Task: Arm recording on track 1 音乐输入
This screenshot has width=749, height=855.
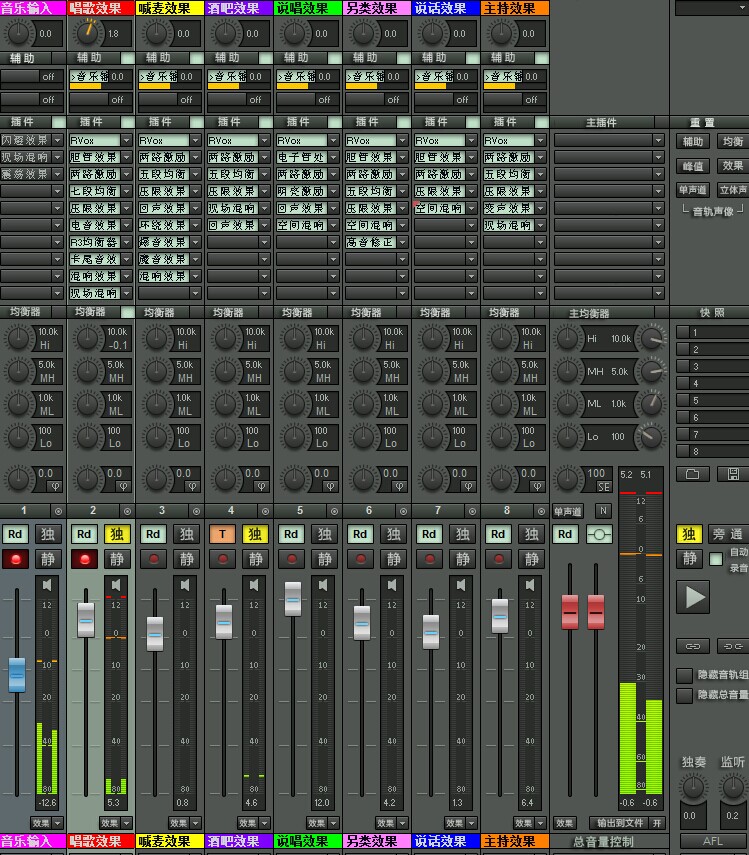Action: [x=16, y=559]
